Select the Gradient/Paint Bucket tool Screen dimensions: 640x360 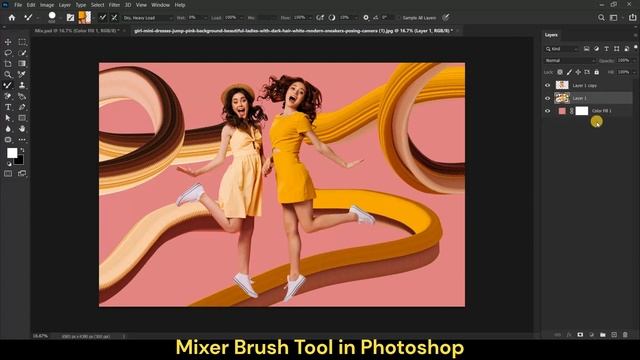click(x=22, y=96)
